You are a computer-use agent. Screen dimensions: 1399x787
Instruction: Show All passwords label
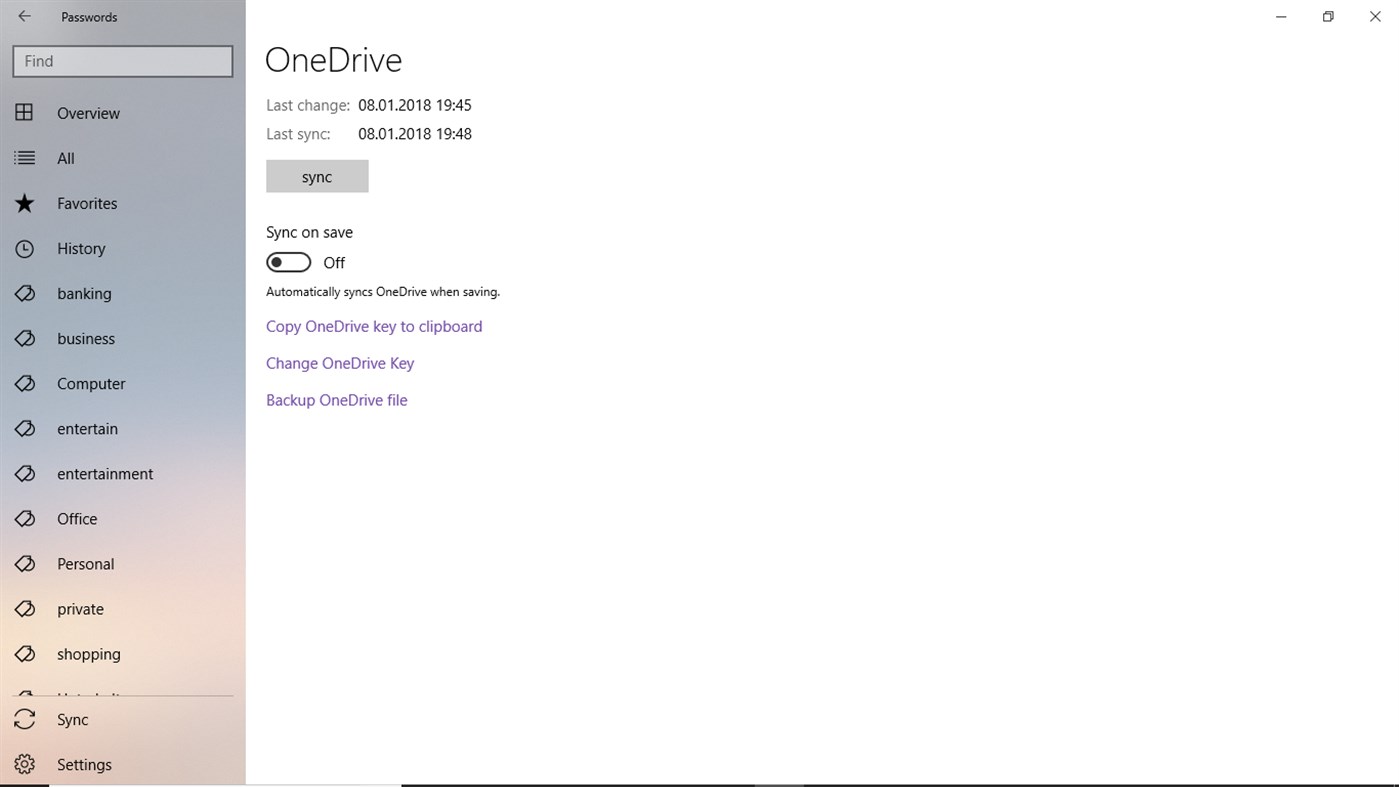pos(66,158)
